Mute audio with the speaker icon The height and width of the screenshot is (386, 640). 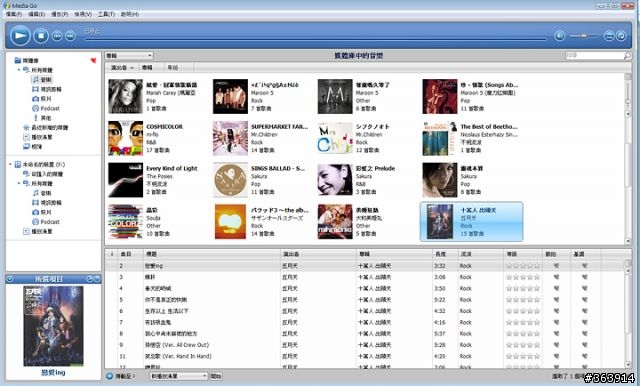(x=560, y=36)
